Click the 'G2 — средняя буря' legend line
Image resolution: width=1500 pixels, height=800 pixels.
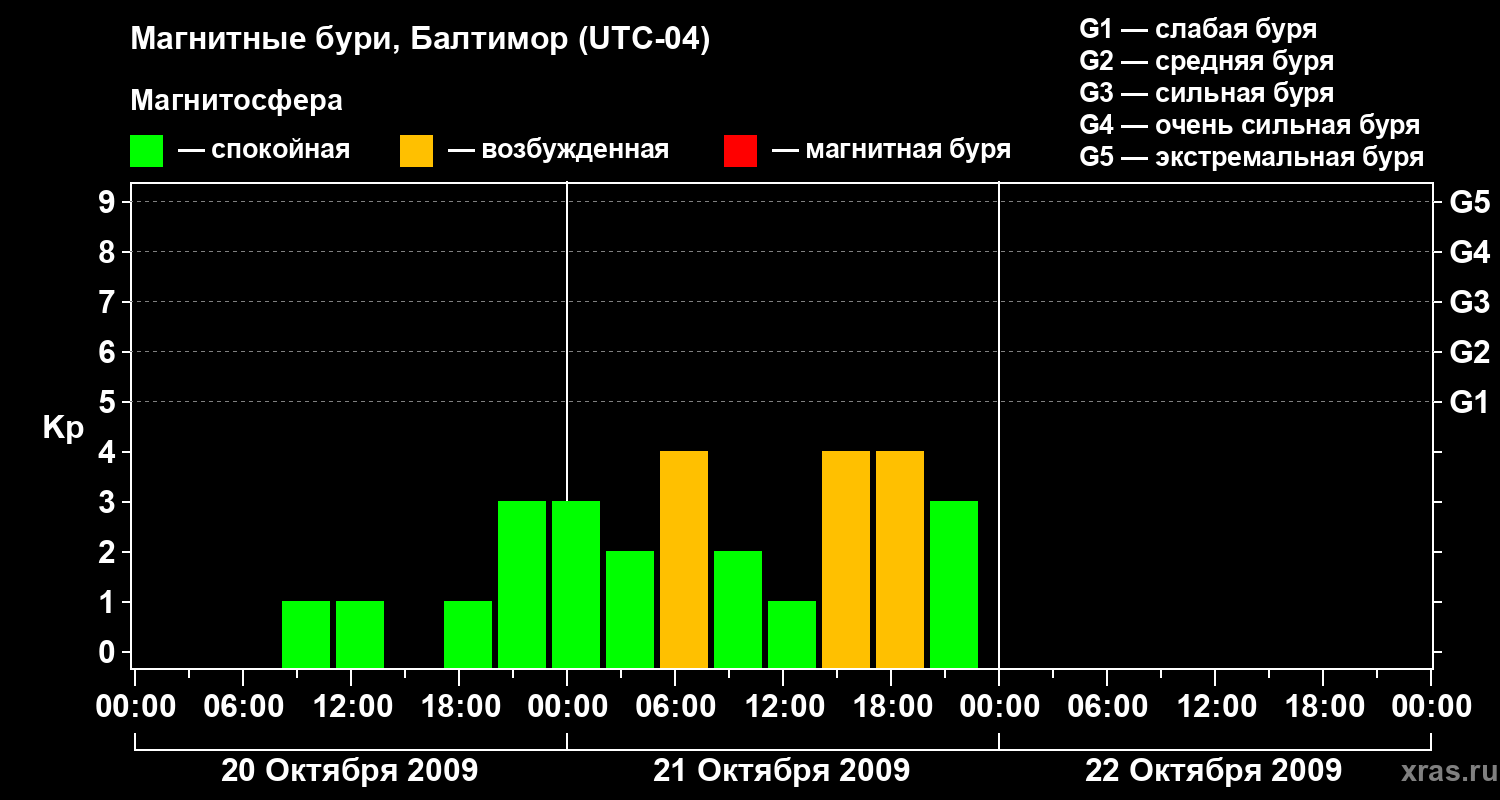(x=1206, y=61)
